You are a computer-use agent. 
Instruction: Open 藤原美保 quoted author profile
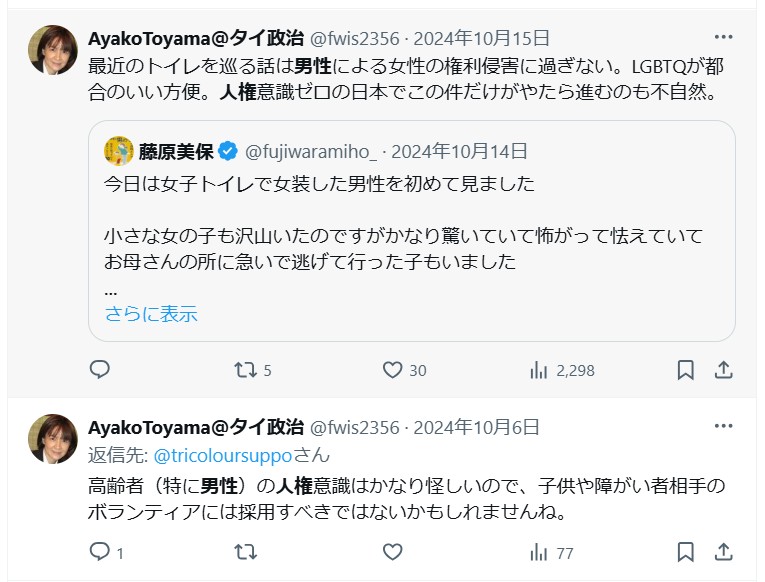[x=175, y=152]
